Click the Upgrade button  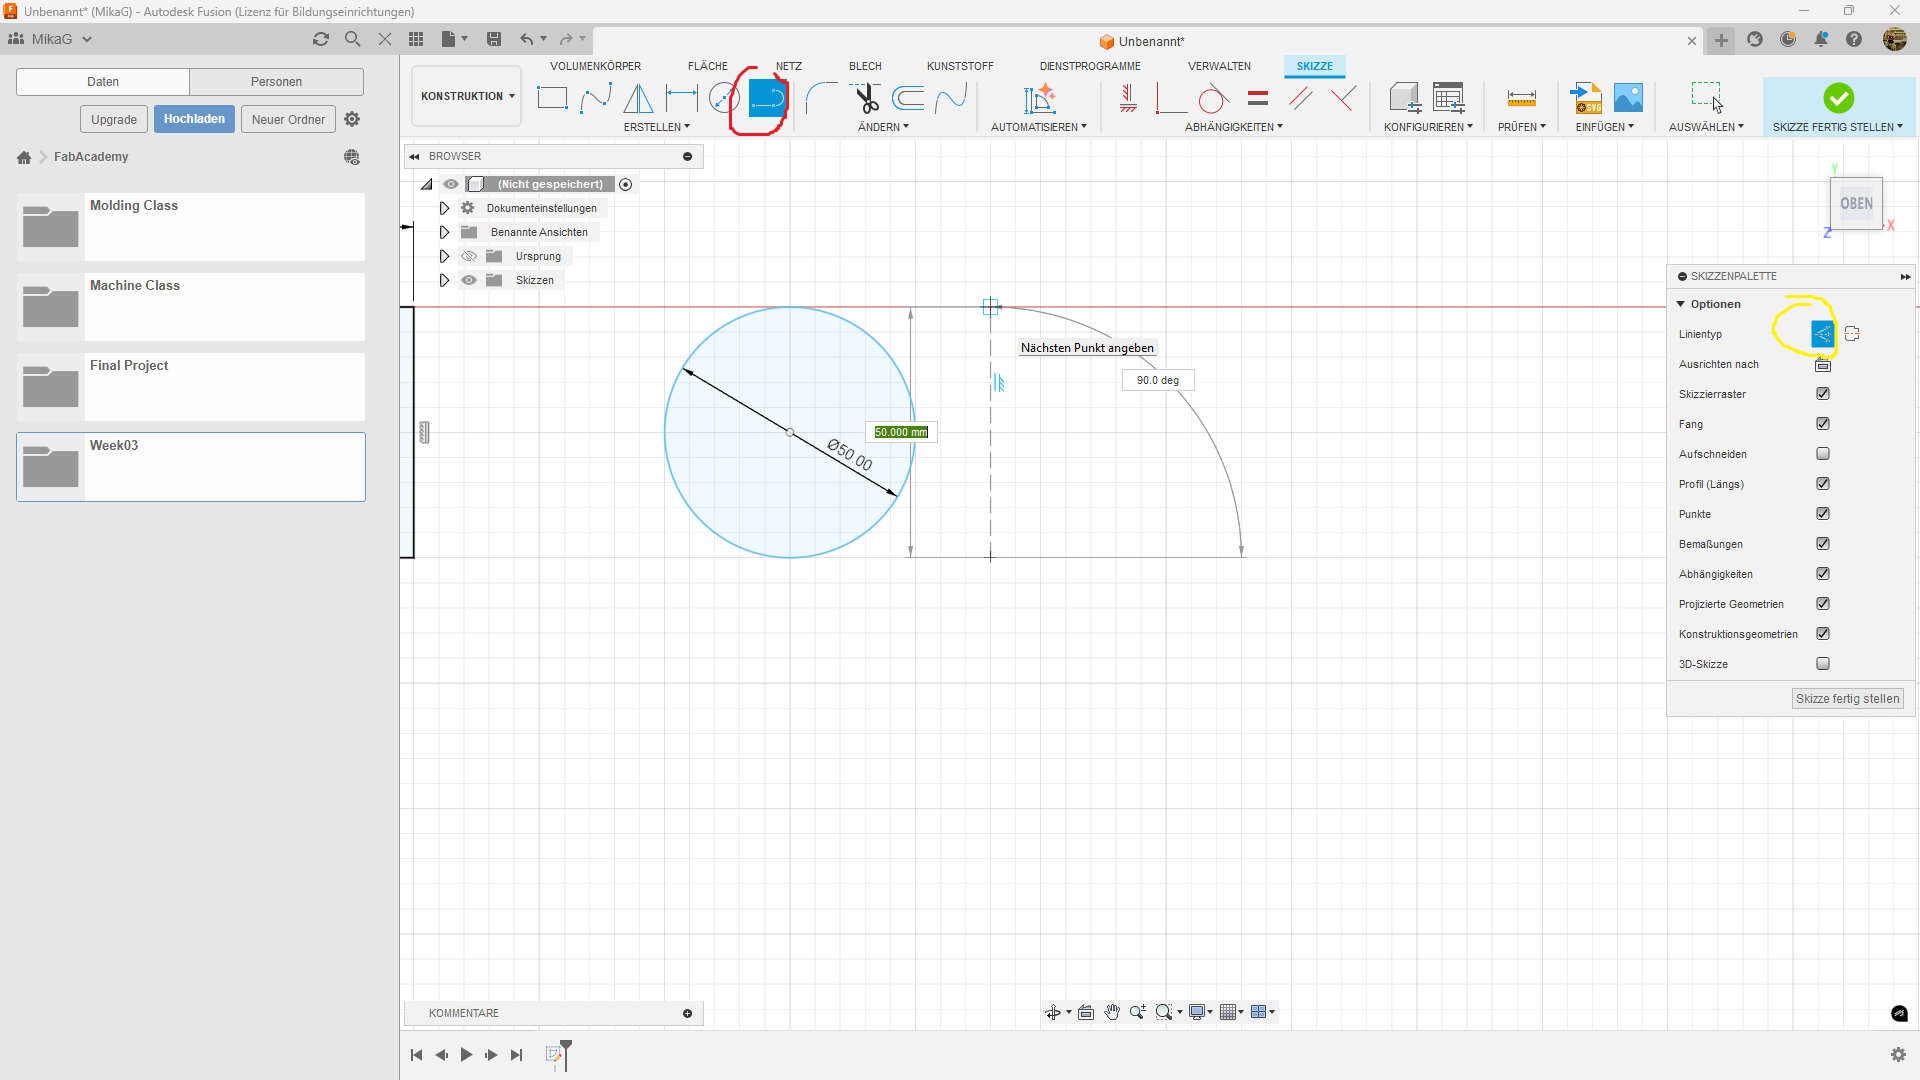coord(114,119)
